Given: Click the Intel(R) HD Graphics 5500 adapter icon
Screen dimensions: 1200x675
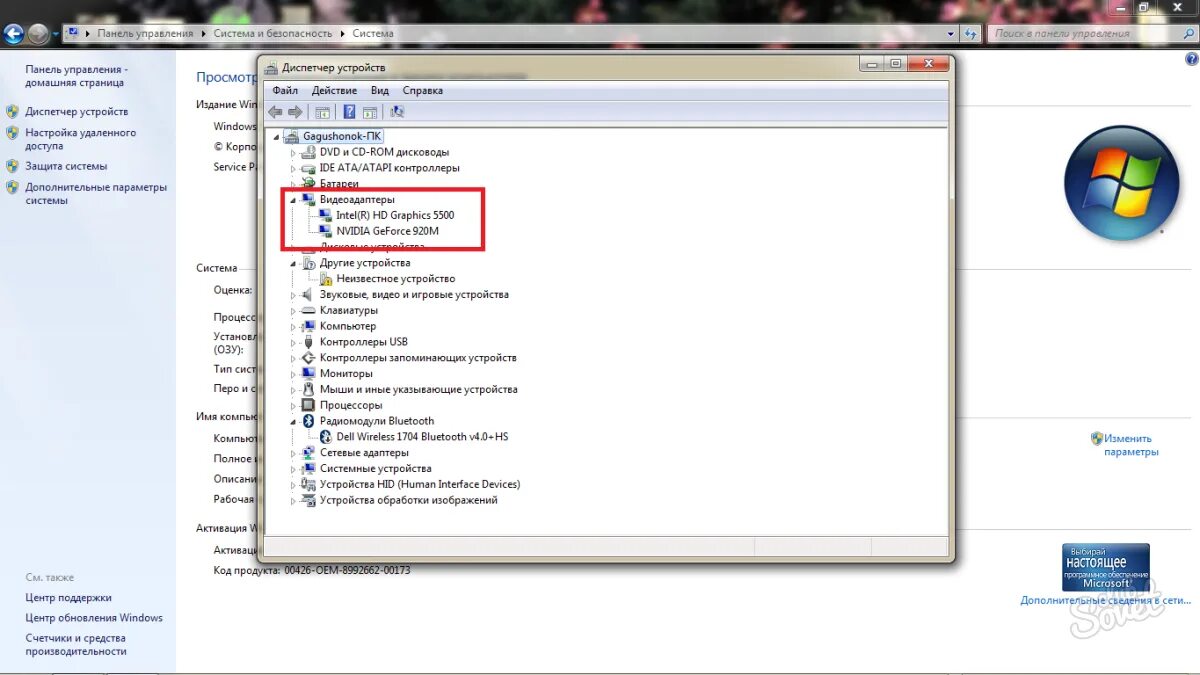Looking at the screenshot, I should [x=325, y=215].
